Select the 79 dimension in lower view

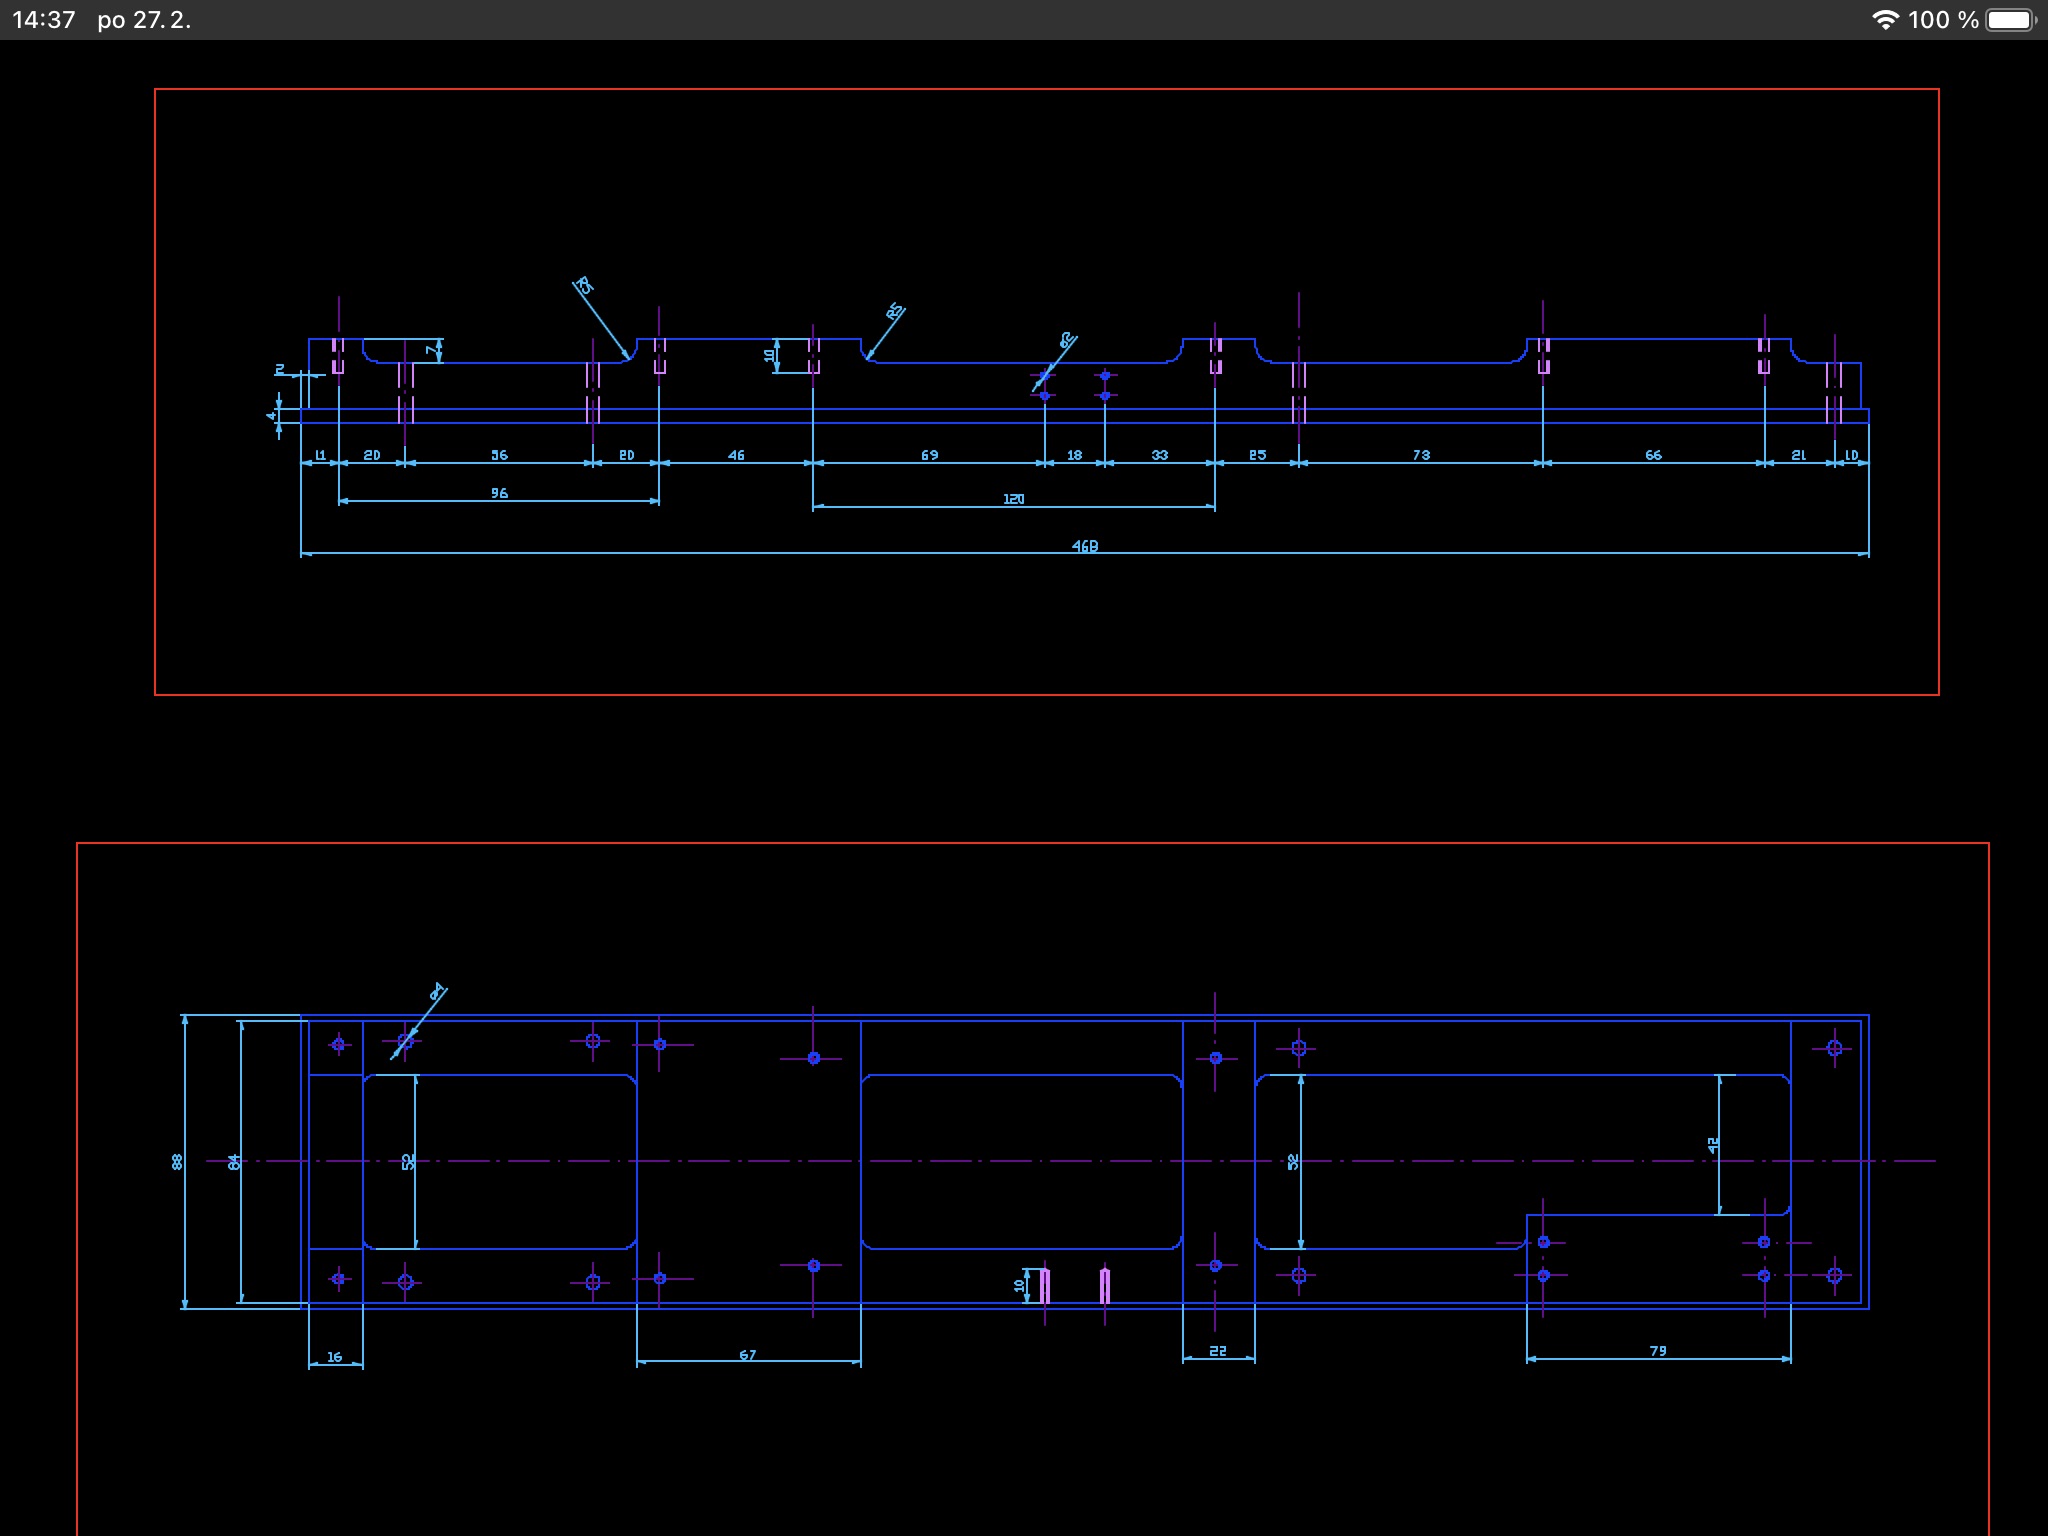pos(1658,1351)
